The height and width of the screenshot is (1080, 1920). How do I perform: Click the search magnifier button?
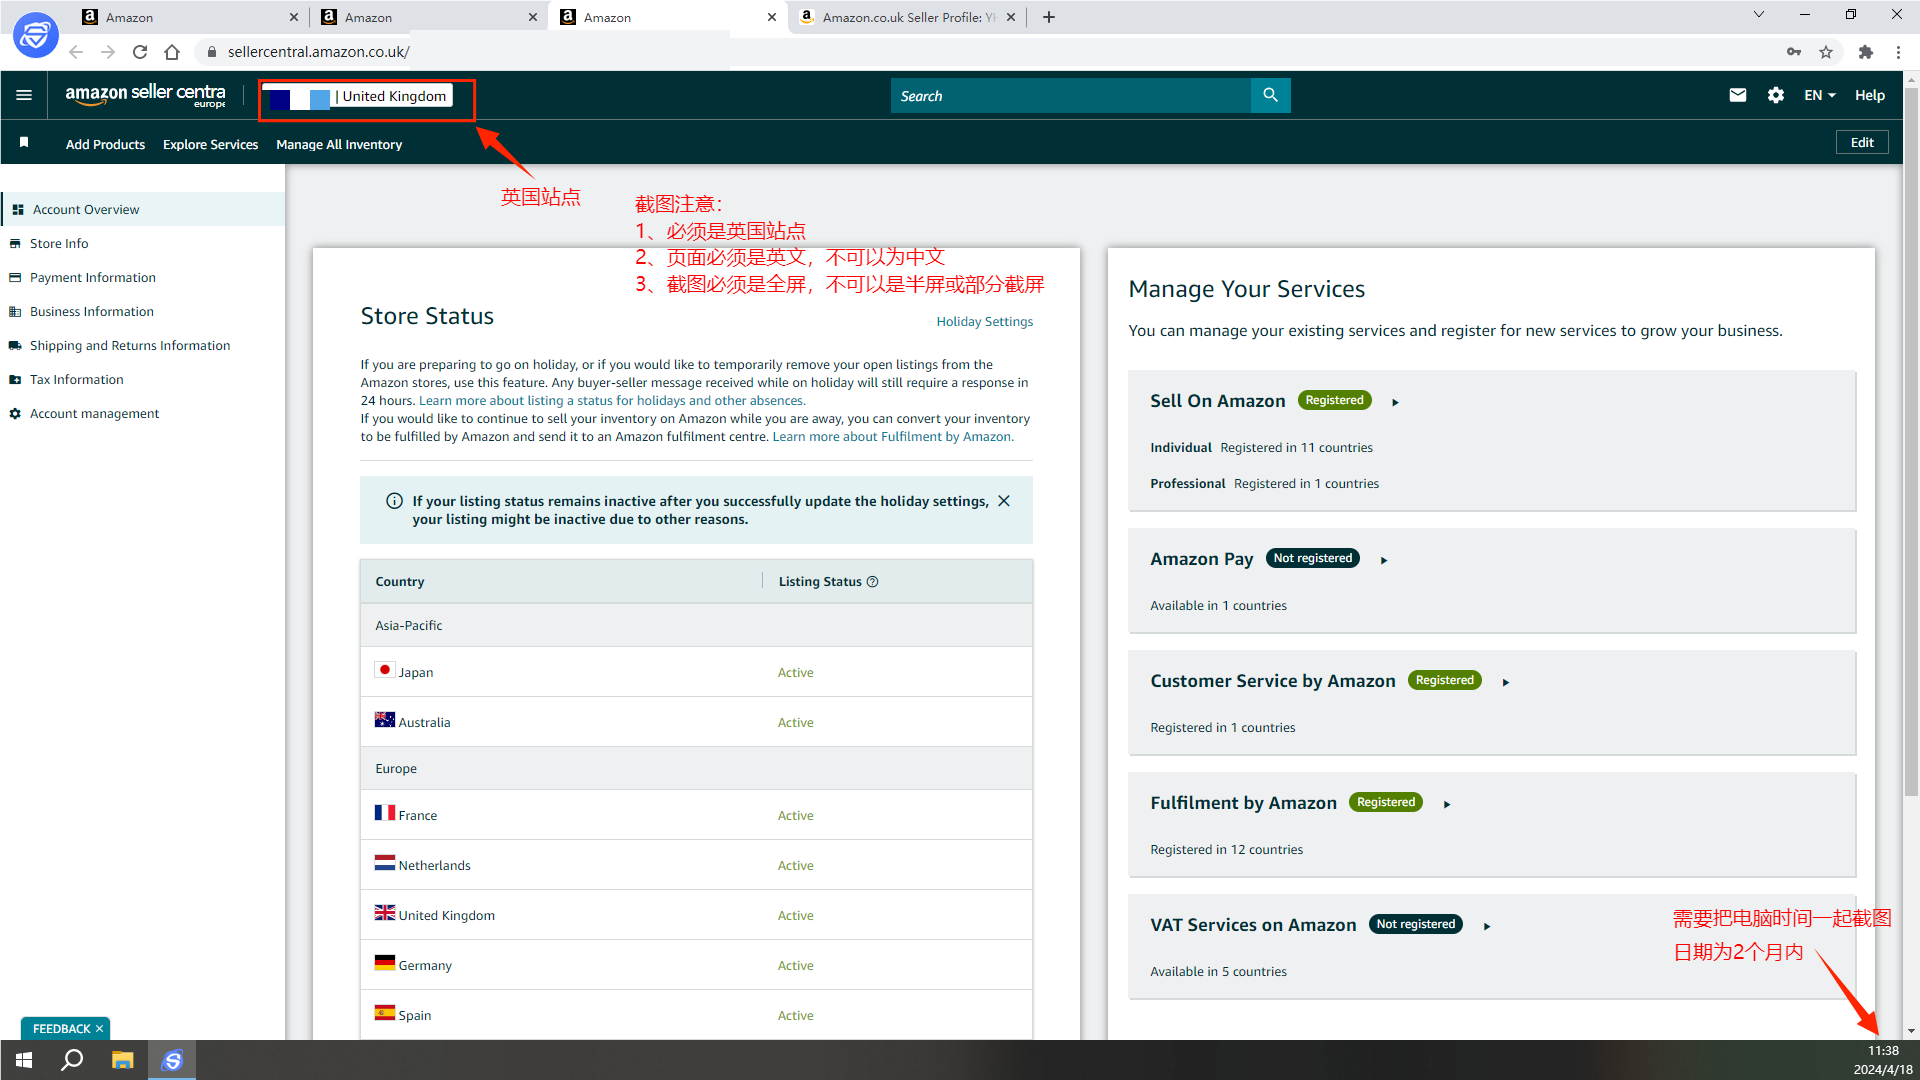pyautogui.click(x=1270, y=95)
